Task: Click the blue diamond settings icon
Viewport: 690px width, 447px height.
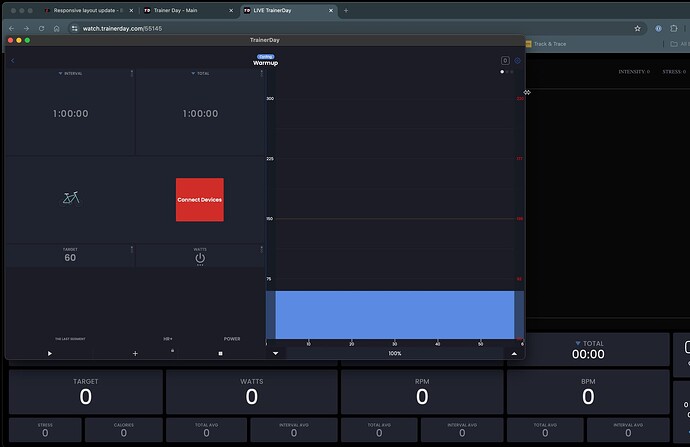Action: 518,61
